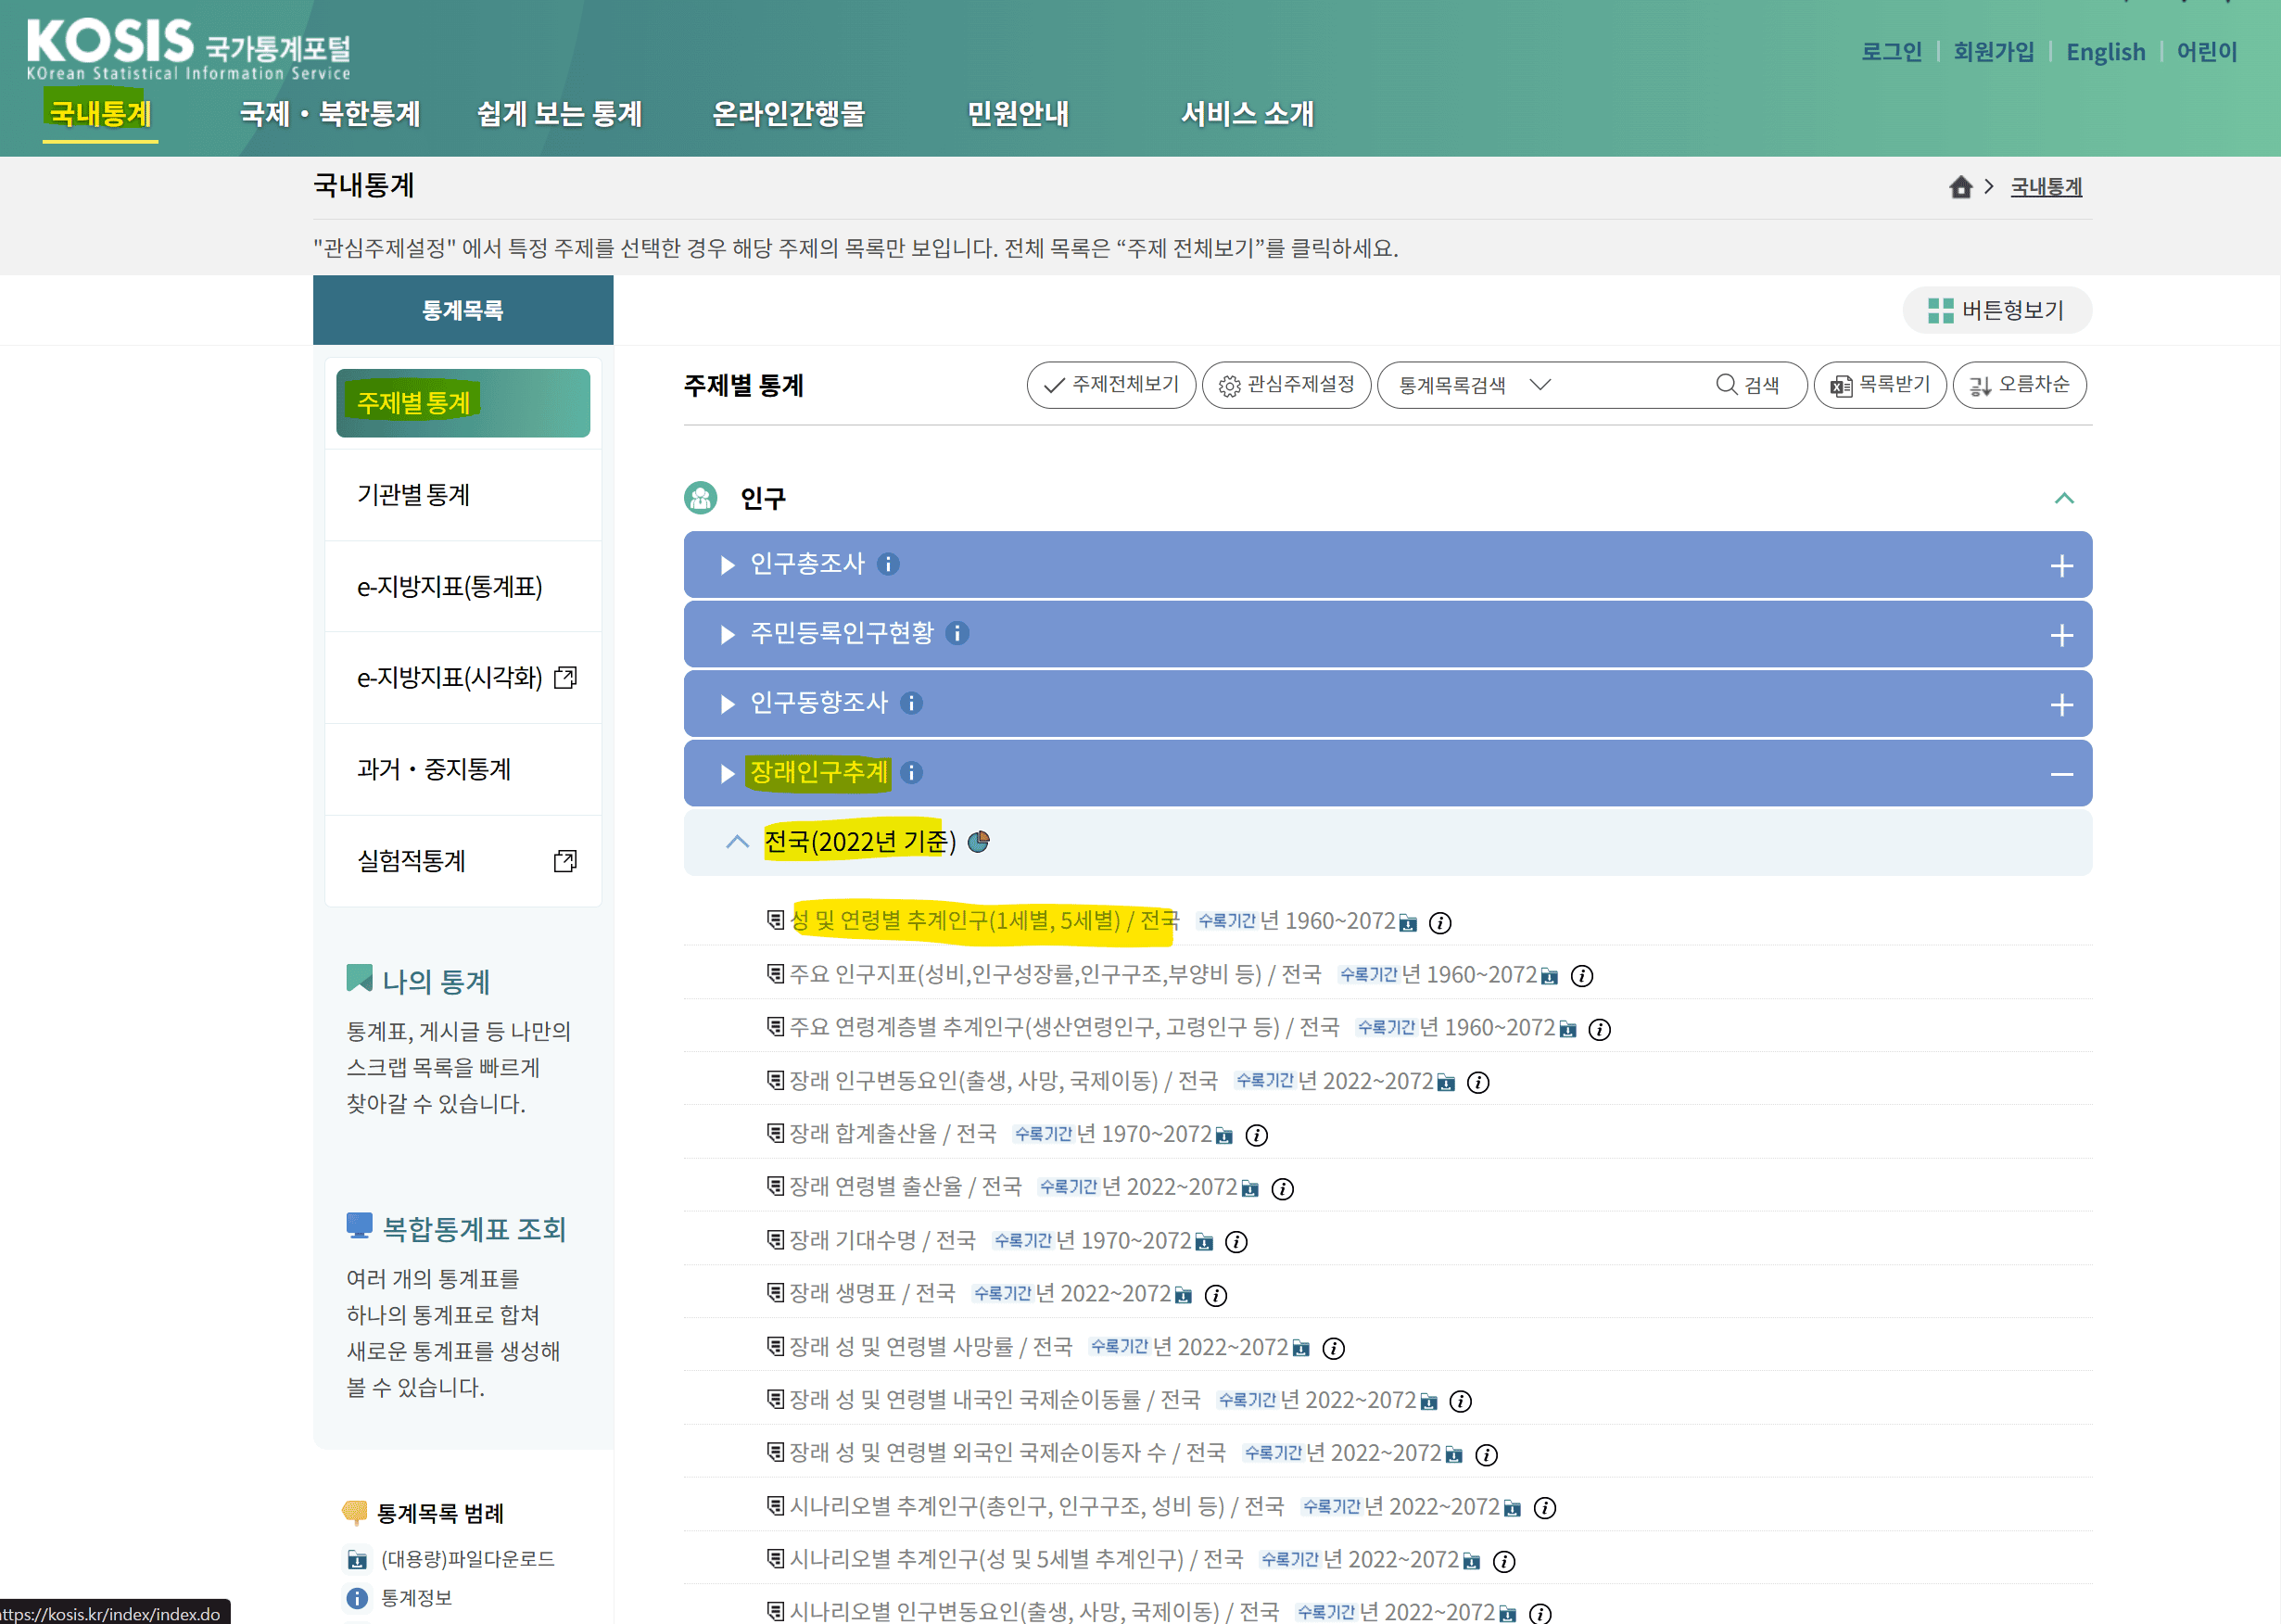This screenshot has height=1624, width=2281.
Task: Open info icon beside 인구총조사
Action: [x=888, y=564]
